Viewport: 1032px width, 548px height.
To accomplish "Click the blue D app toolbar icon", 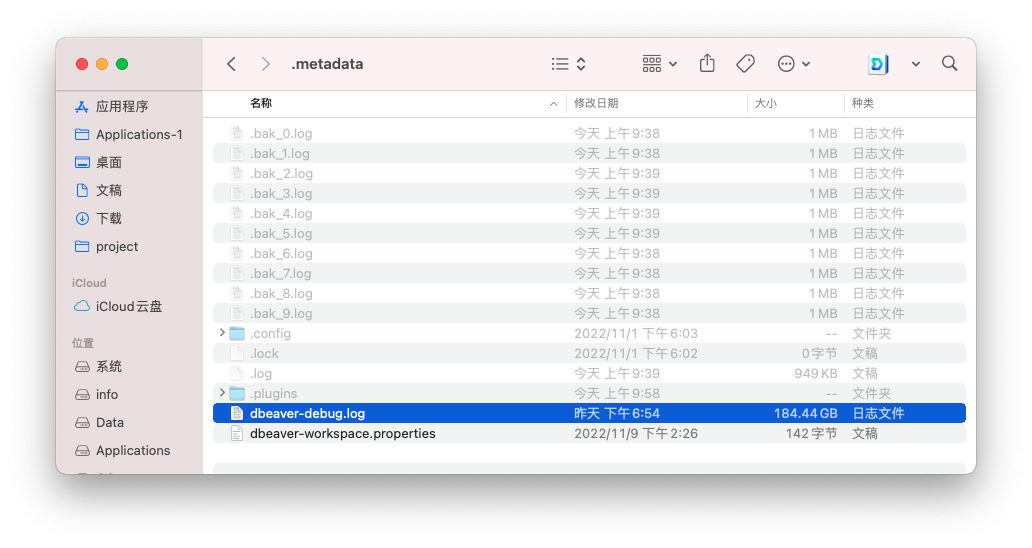I will point(879,64).
